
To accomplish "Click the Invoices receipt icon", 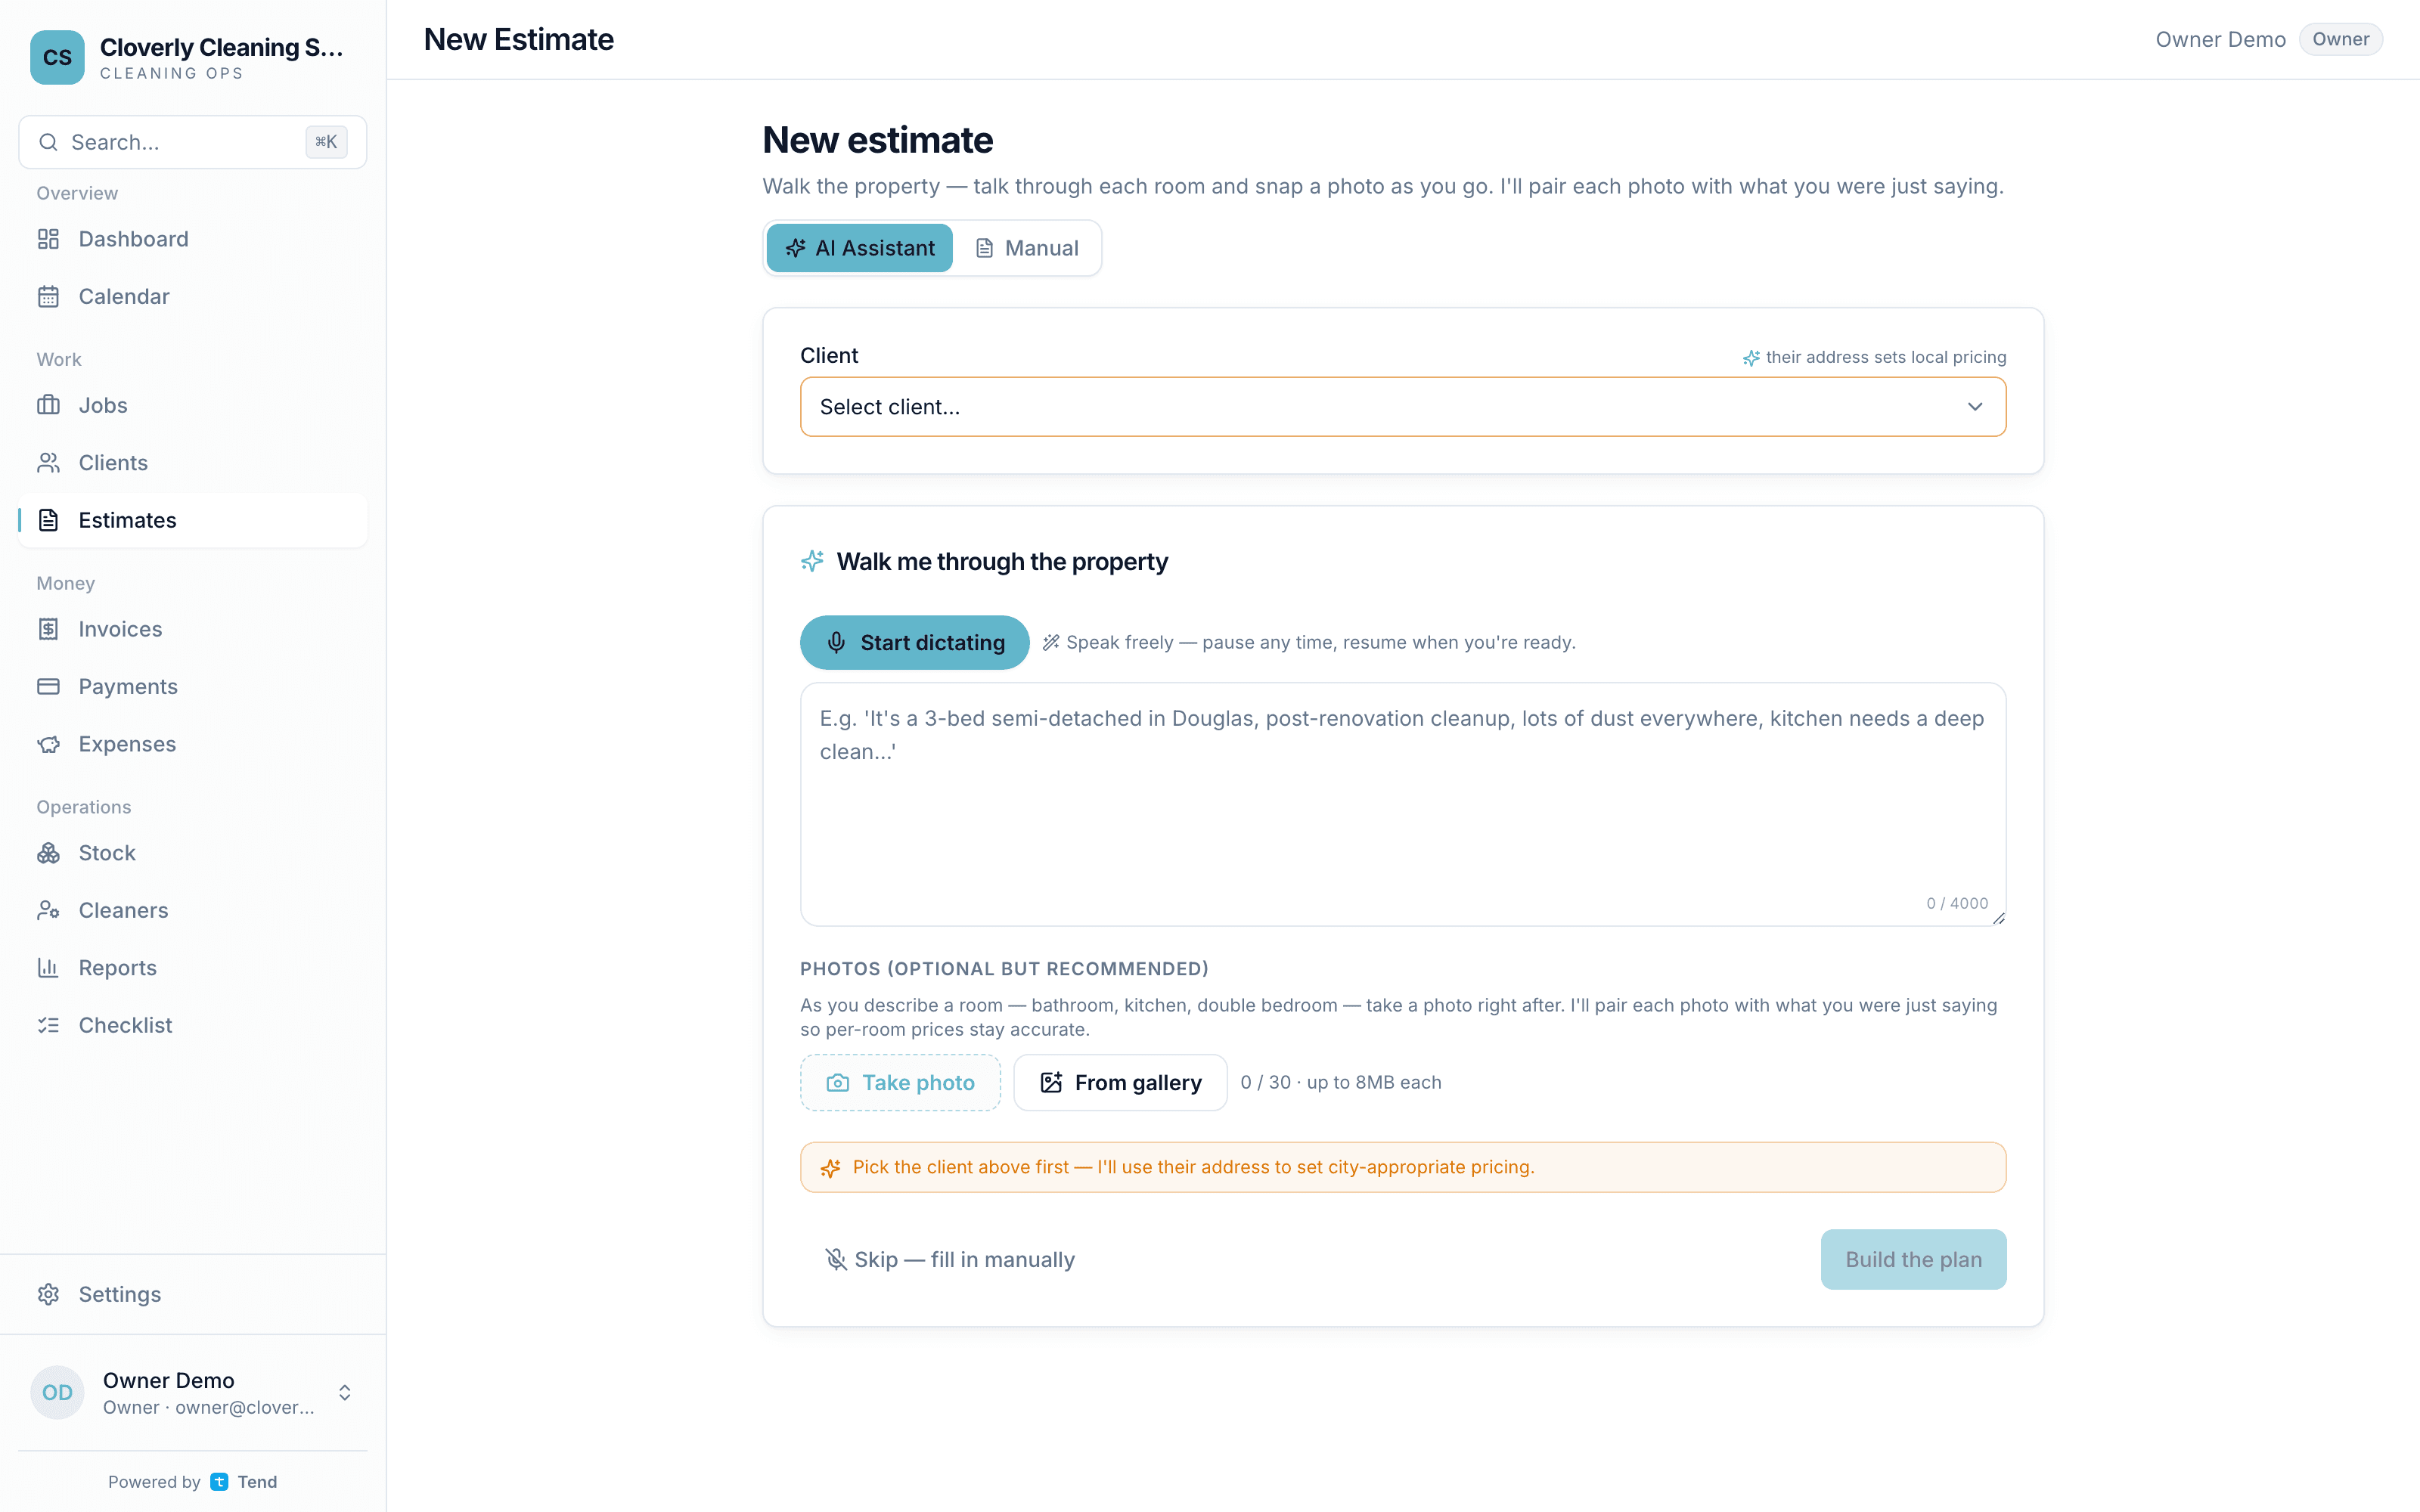I will [48, 629].
